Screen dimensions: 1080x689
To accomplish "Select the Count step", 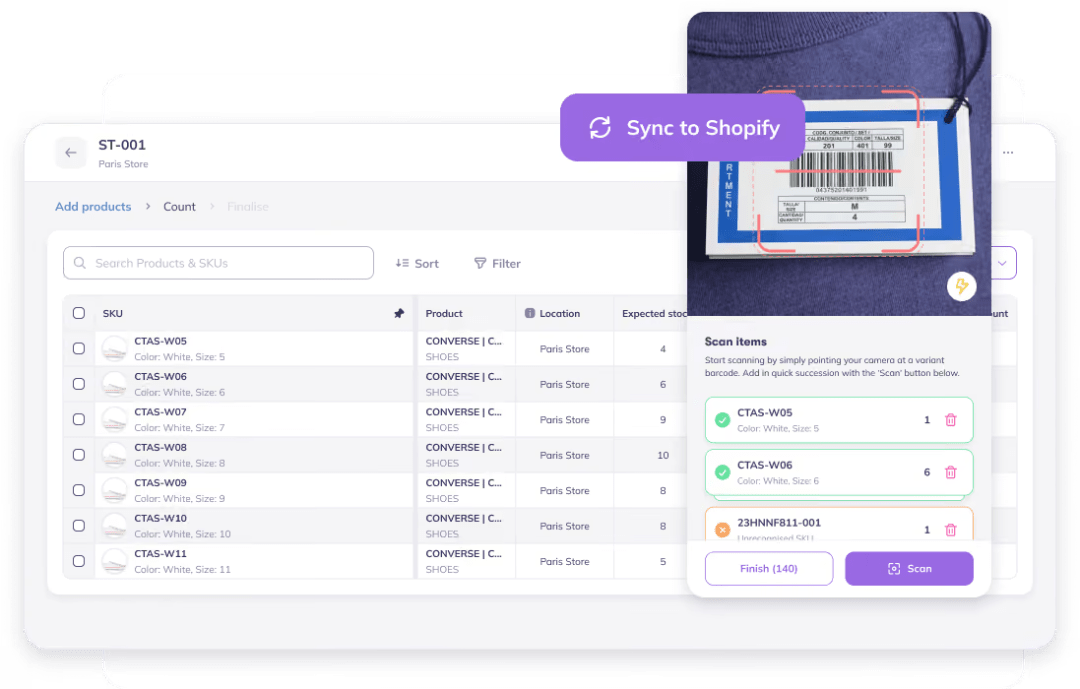I will 179,207.
